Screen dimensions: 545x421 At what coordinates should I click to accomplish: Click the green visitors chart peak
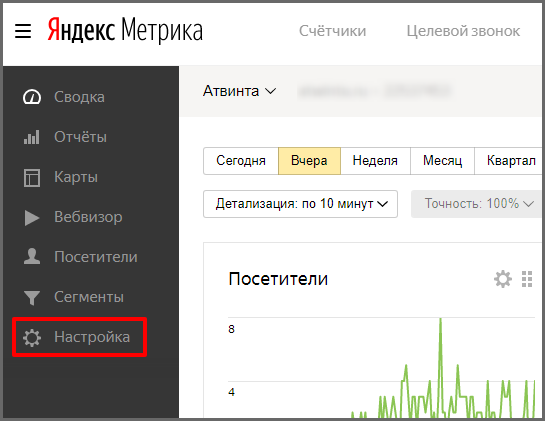(440, 320)
